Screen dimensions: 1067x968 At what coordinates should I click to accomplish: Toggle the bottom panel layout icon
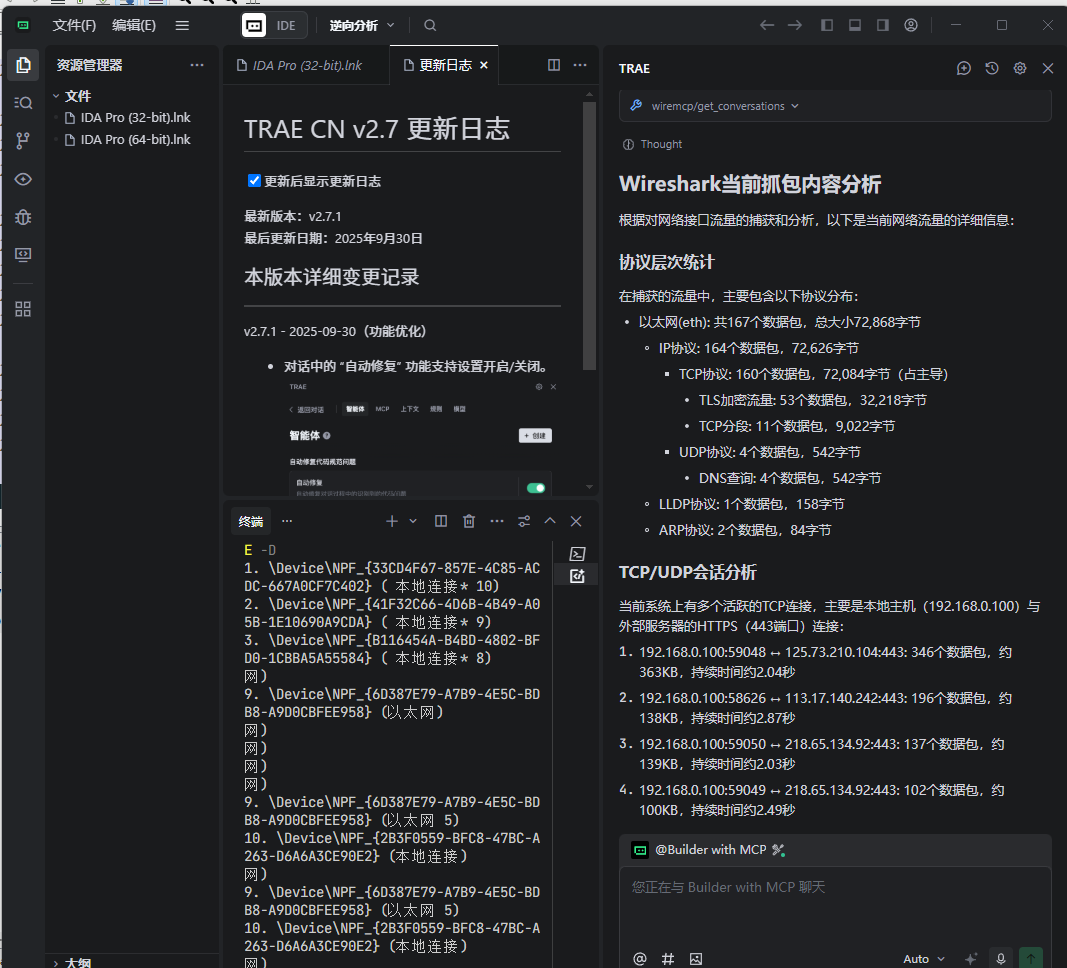click(855, 25)
